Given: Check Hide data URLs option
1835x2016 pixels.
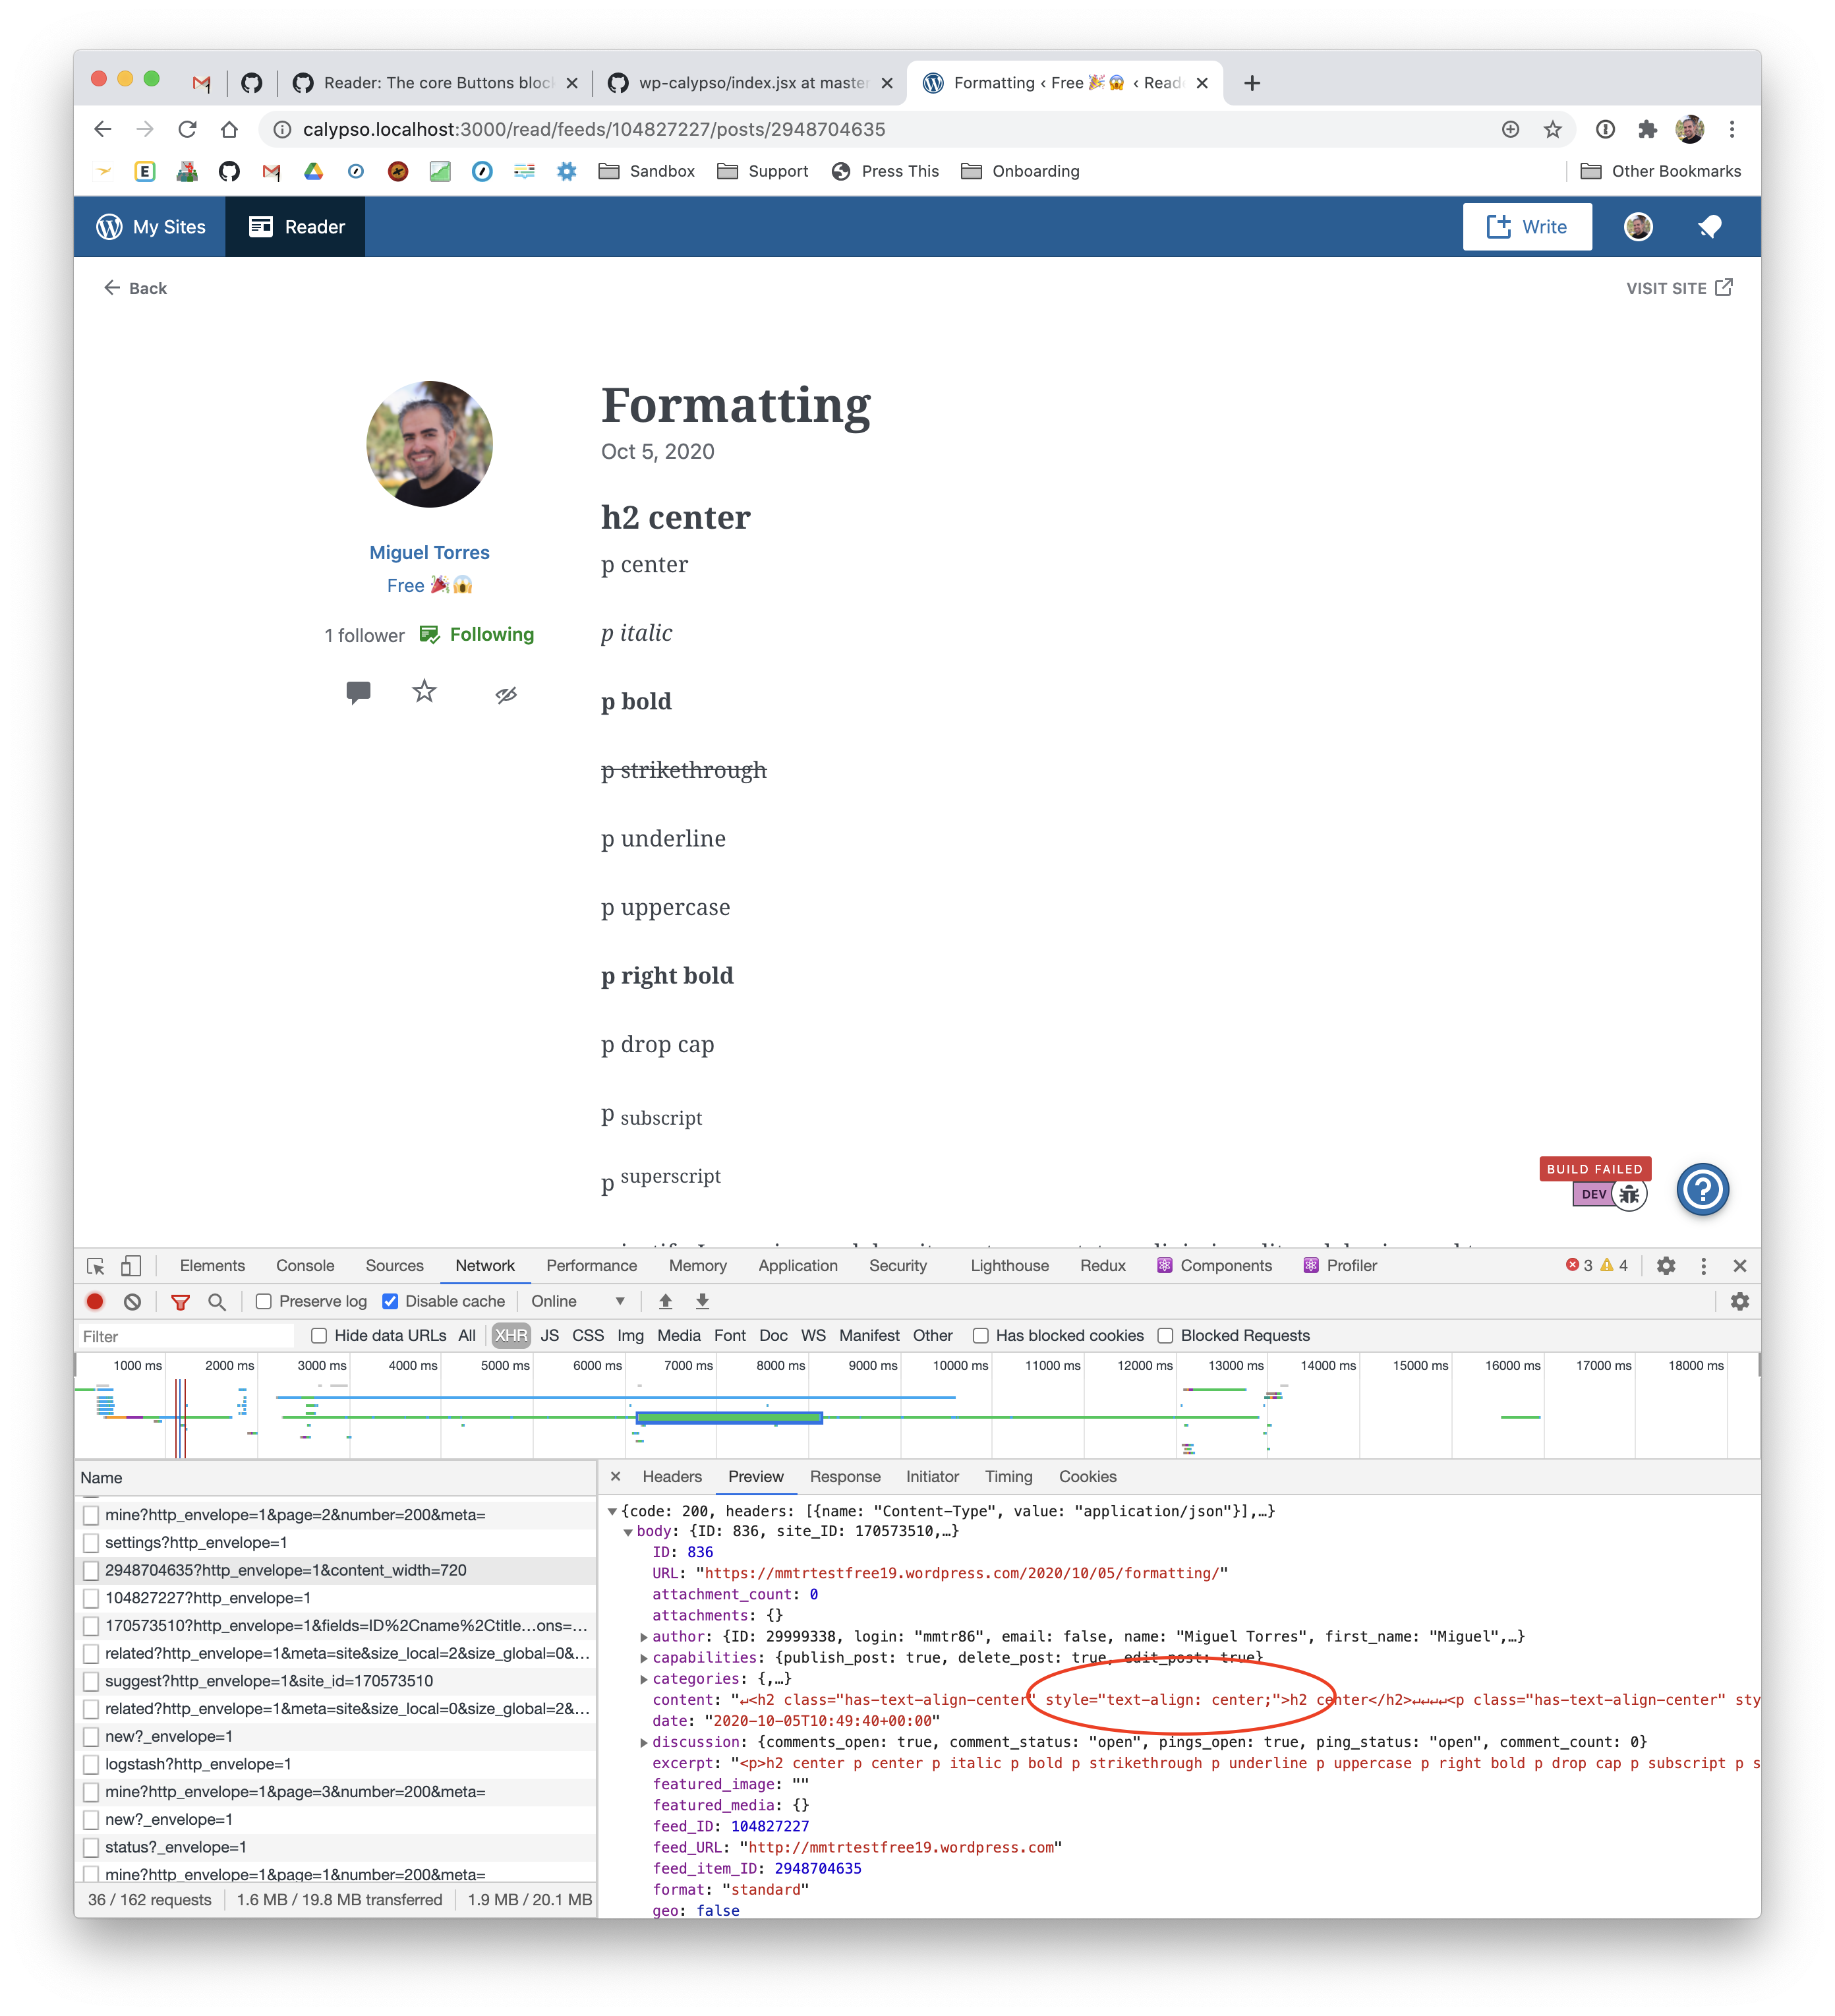Looking at the screenshot, I should pyautogui.click(x=319, y=1335).
